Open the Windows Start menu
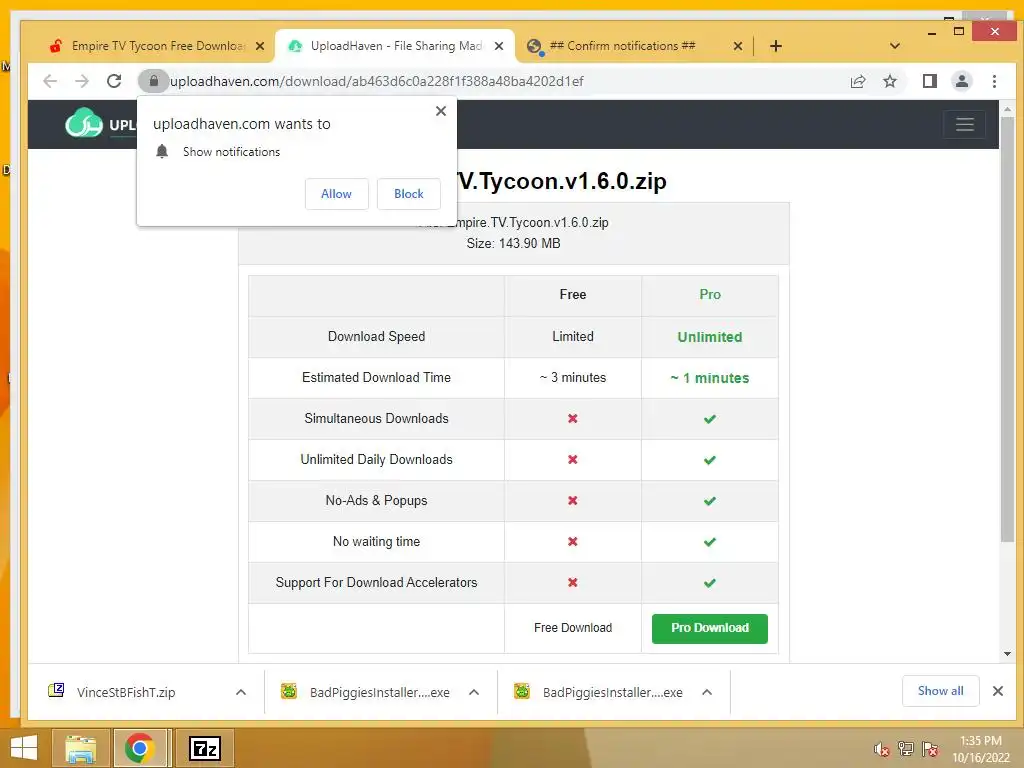The width and height of the screenshot is (1024, 768). 24,748
